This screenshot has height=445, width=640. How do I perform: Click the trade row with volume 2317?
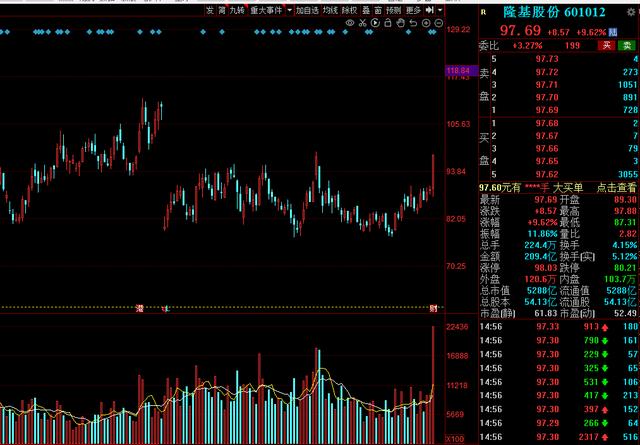pyautogui.click(x=559, y=437)
